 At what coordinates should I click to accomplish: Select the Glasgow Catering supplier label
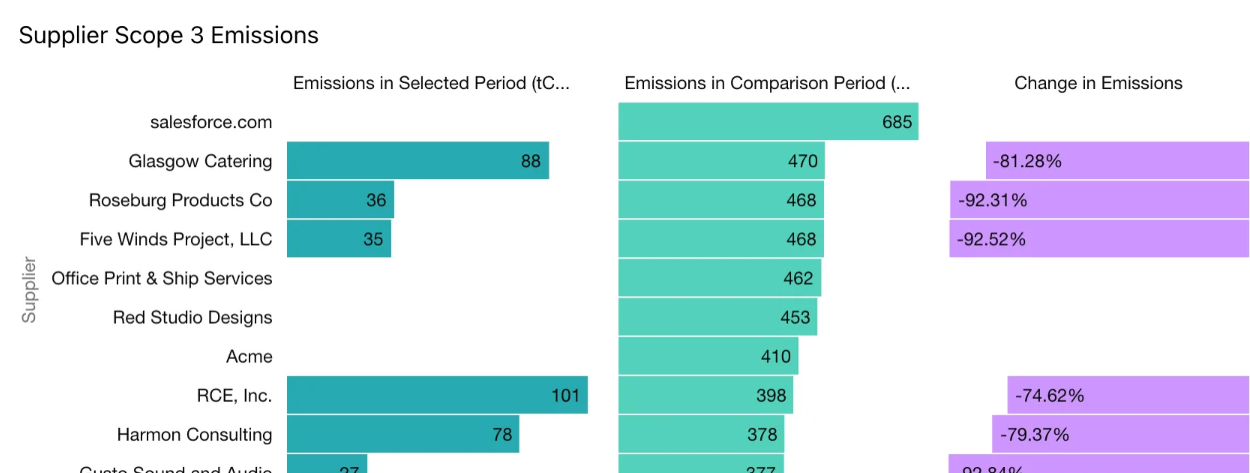click(x=200, y=161)
